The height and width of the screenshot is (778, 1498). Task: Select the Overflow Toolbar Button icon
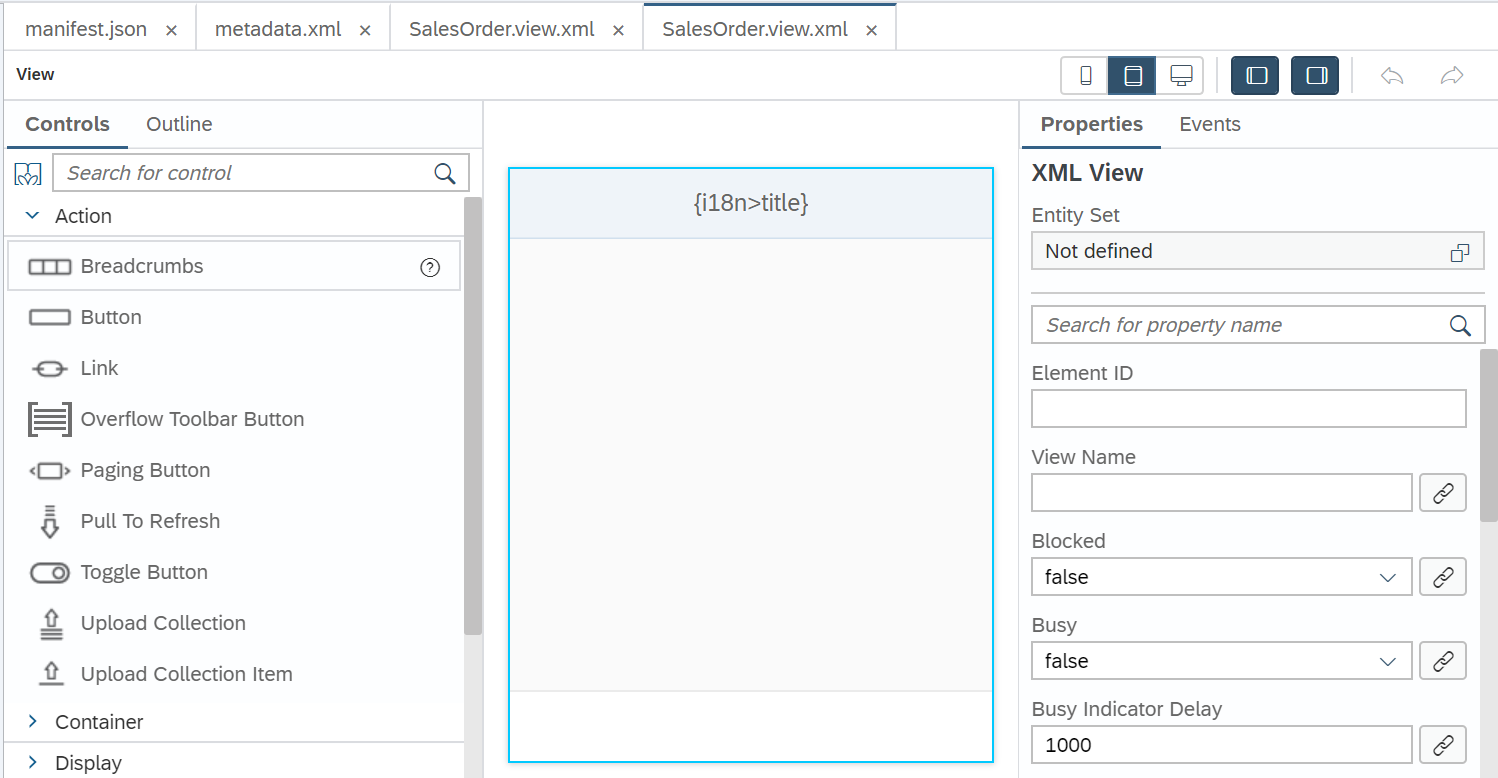[x=50, y=419]
